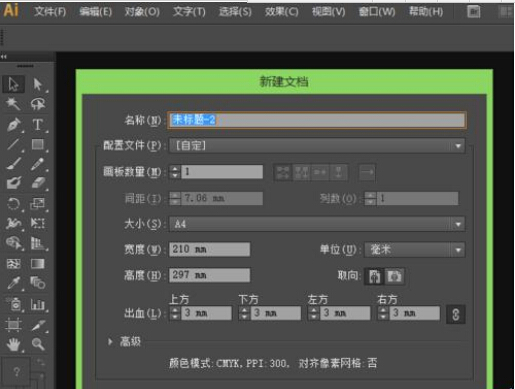Open the 效果(C) menu
The width and height of the screenshot is (515, 389).
click(282, 12)
